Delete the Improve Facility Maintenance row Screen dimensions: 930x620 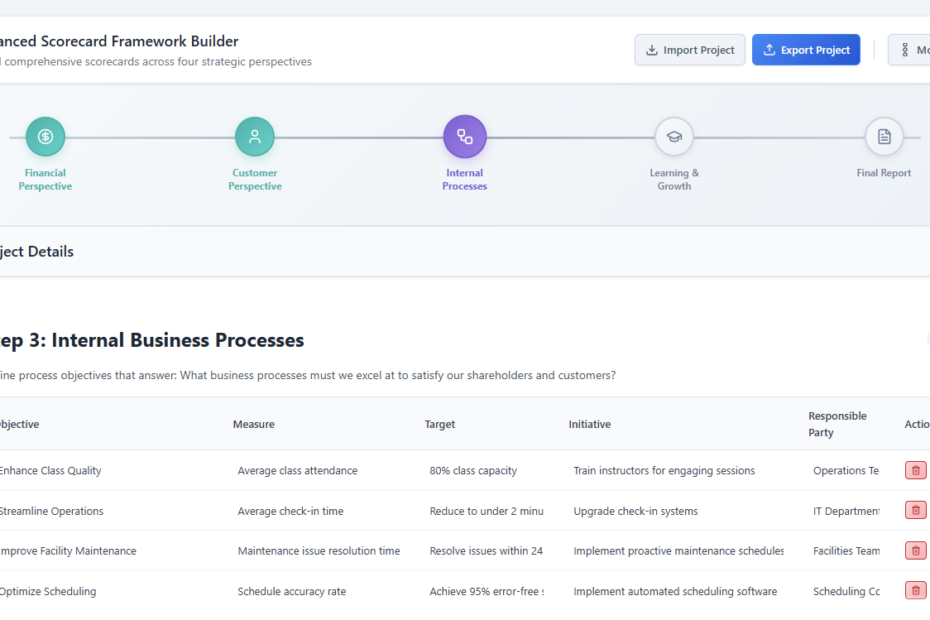click(915, 550)
